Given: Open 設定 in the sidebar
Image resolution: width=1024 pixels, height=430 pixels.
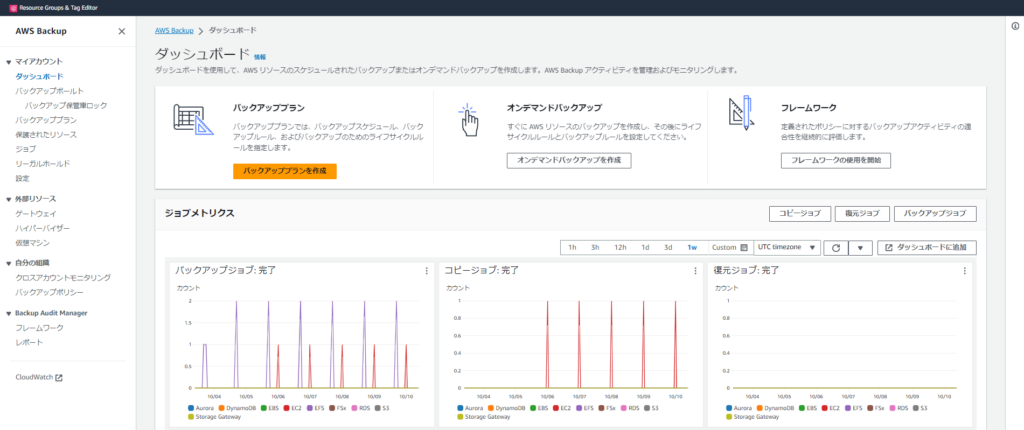Looking at the screenshot, I should pyautogui.click(x=22, y=178).
